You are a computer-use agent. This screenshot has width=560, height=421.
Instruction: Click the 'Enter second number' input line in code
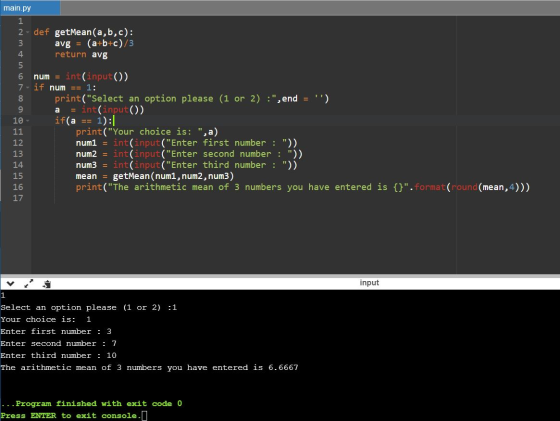click(x=189, y=154)
